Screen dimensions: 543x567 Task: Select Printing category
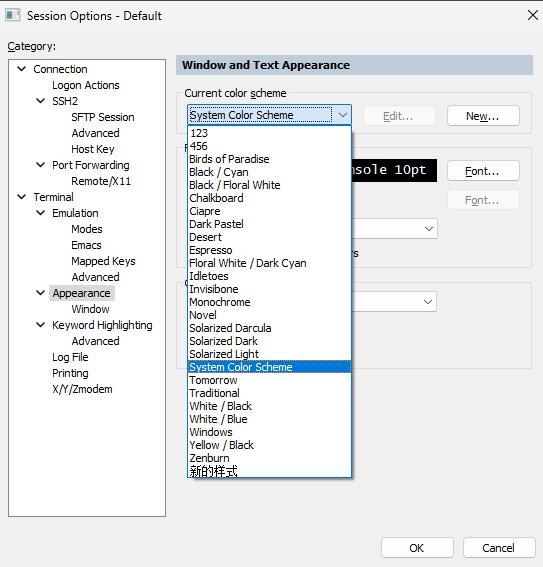coord(70,373)
